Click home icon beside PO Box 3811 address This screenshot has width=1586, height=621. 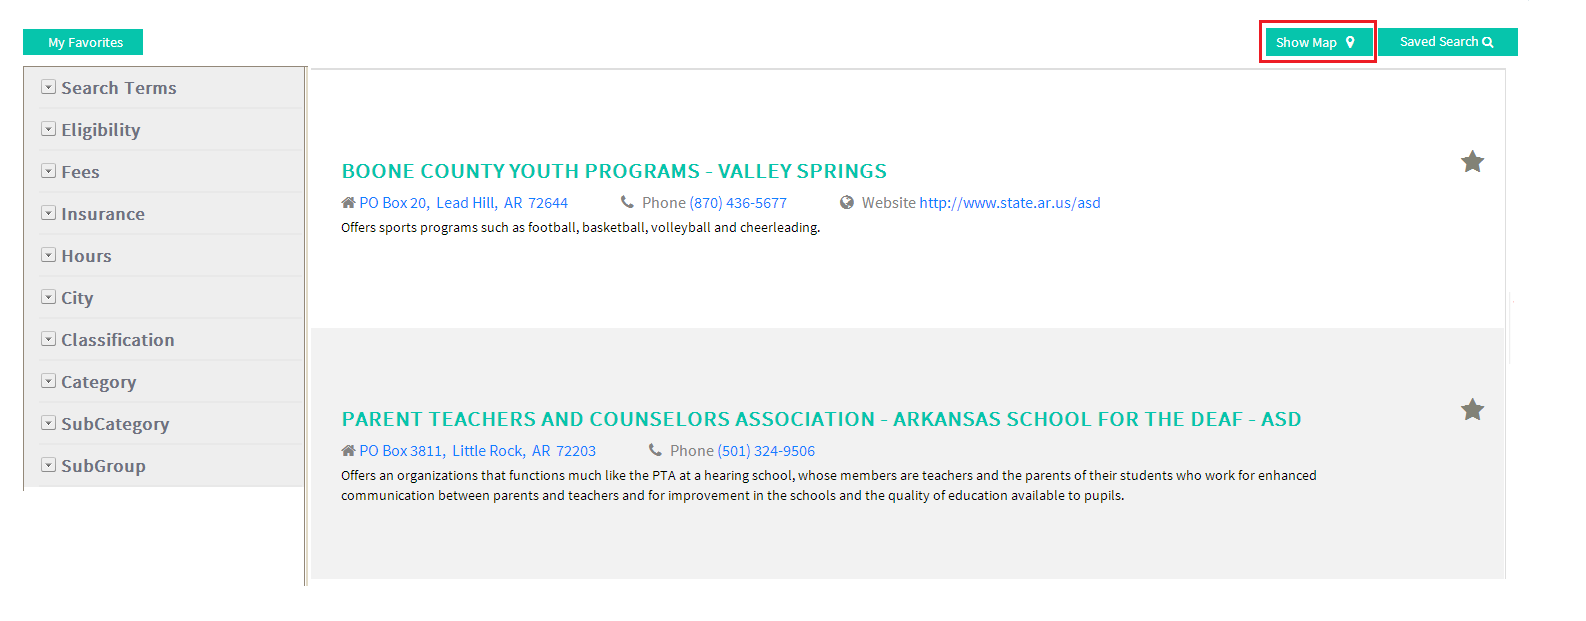(x=348, y=451)
